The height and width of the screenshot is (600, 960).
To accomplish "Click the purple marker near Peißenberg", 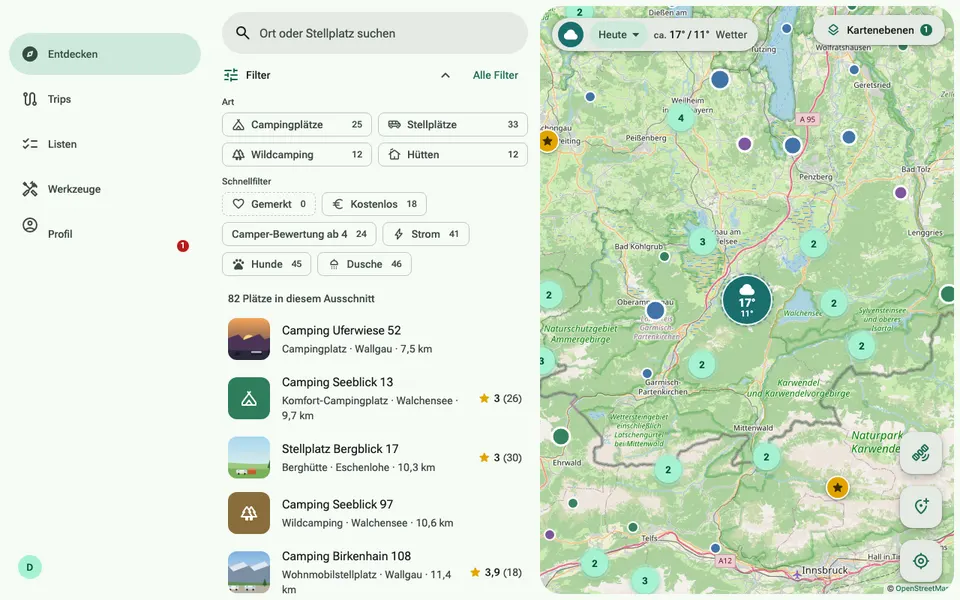I will pos(744,144).
